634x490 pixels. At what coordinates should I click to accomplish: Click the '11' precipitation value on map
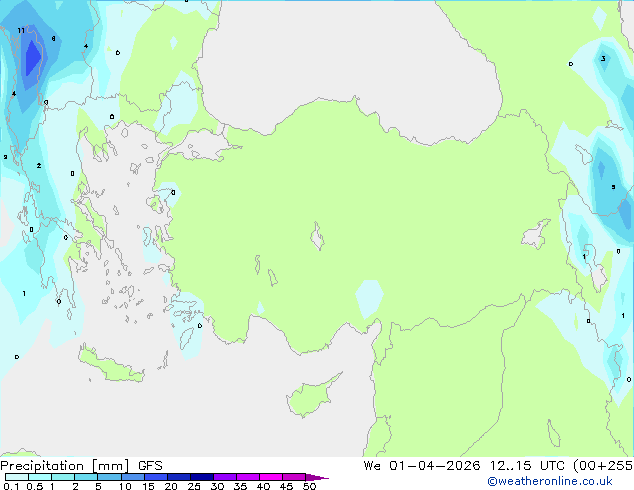[21, 31]
